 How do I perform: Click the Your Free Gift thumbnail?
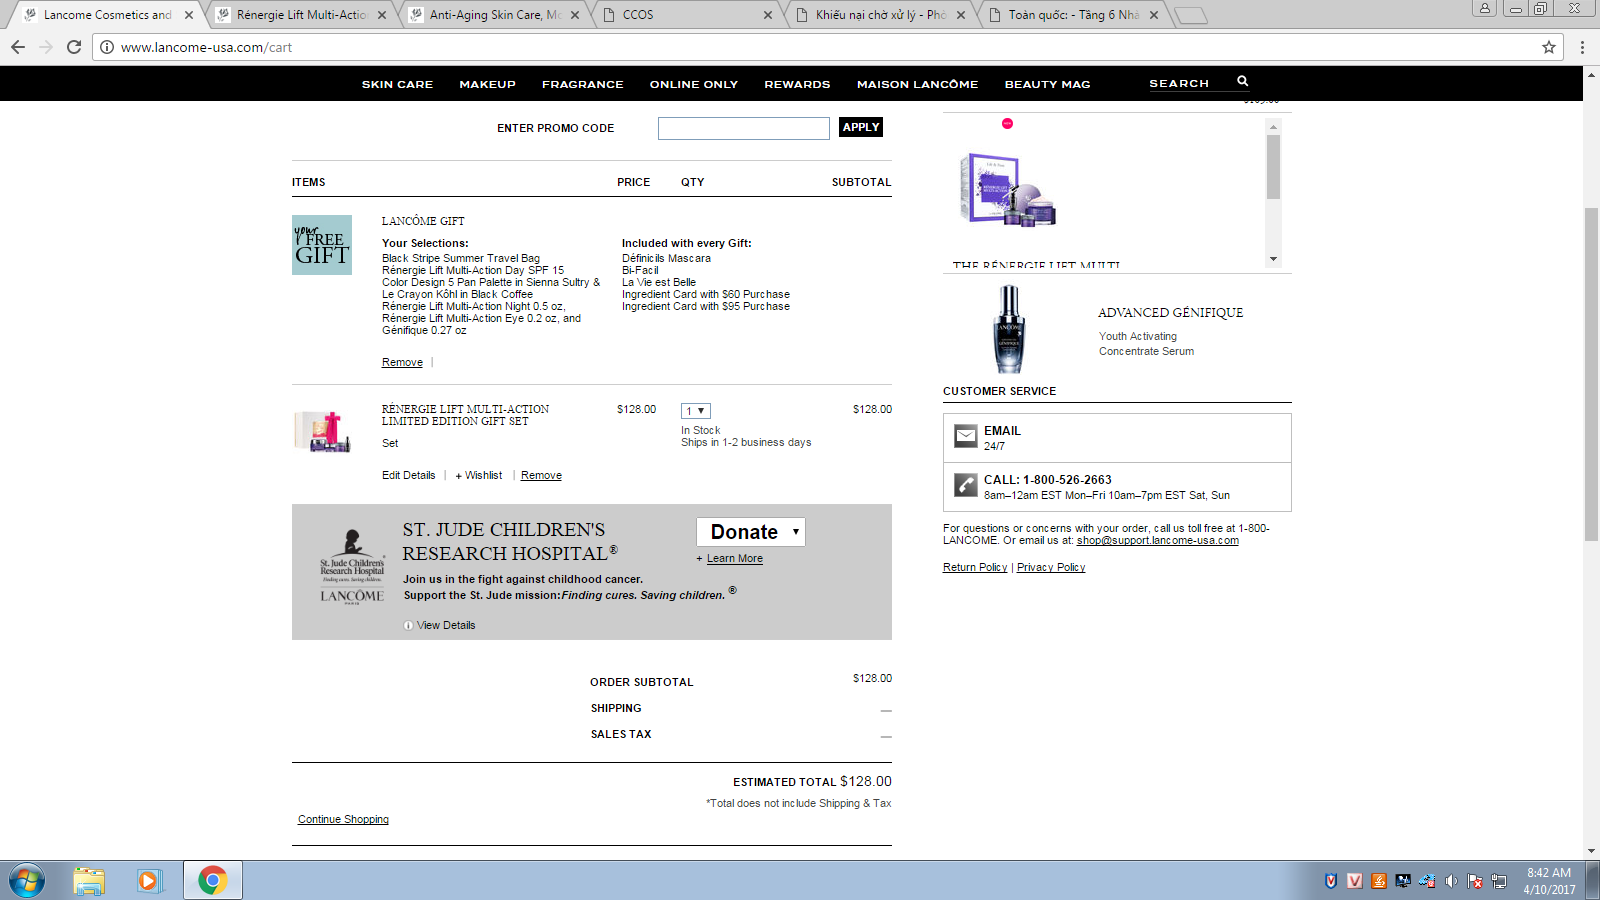[322, 245]
